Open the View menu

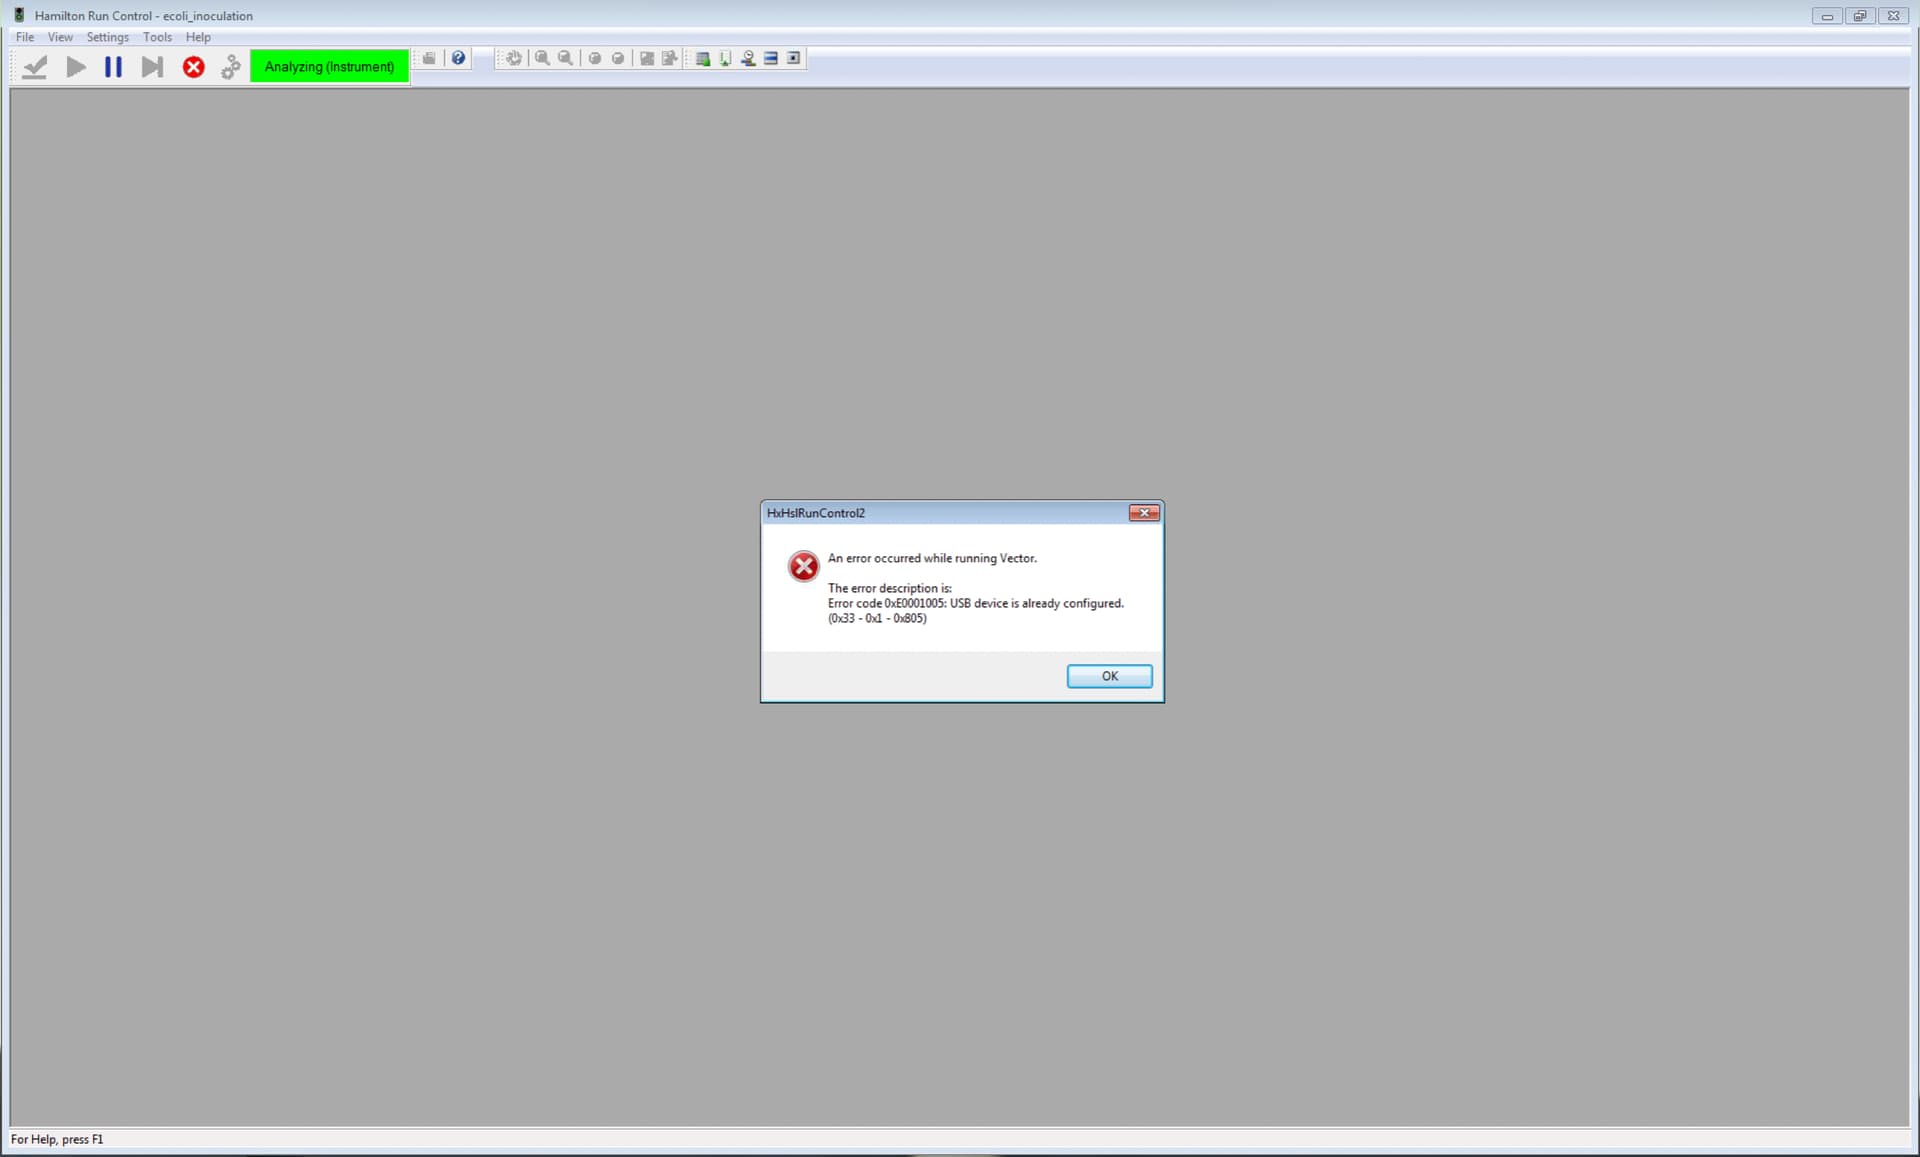[x=60, y=37]
